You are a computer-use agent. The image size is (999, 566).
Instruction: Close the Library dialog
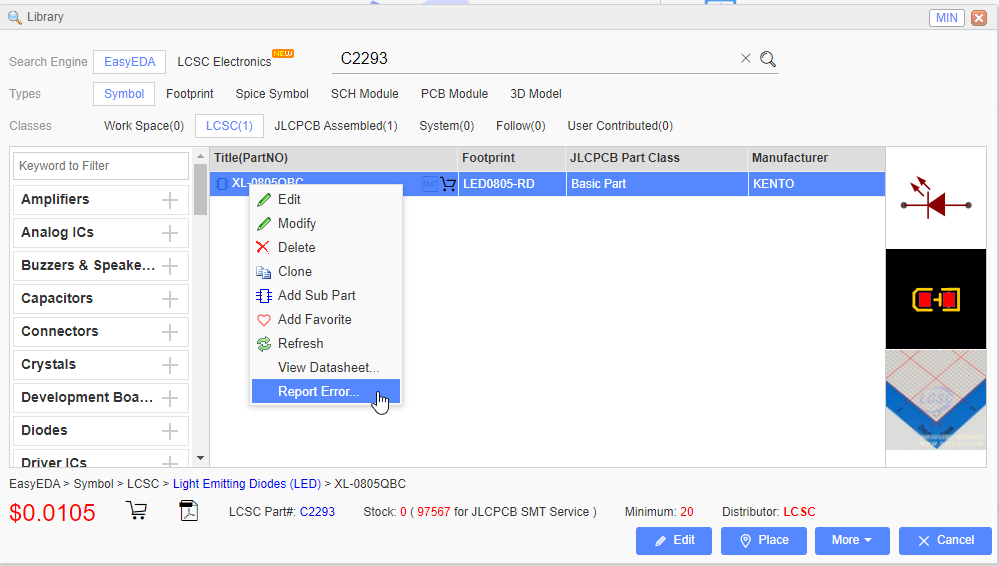979,18
